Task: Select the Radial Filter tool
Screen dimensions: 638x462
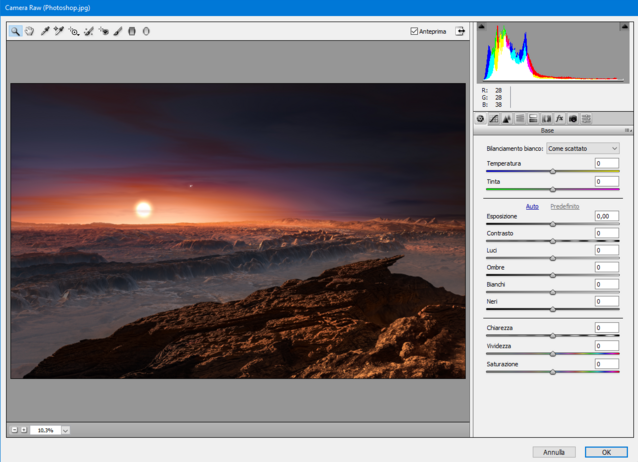Action: [146, 31]
